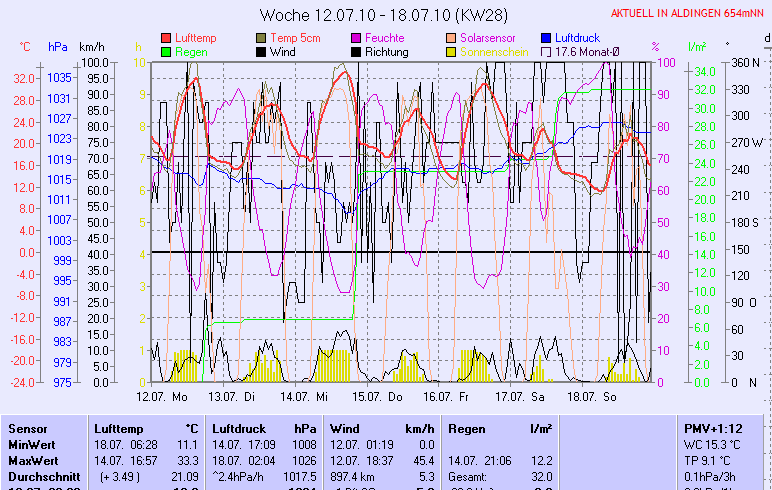772x490 pixels.
Task: Click the black Richtung legend square
Action: point(357,52)
